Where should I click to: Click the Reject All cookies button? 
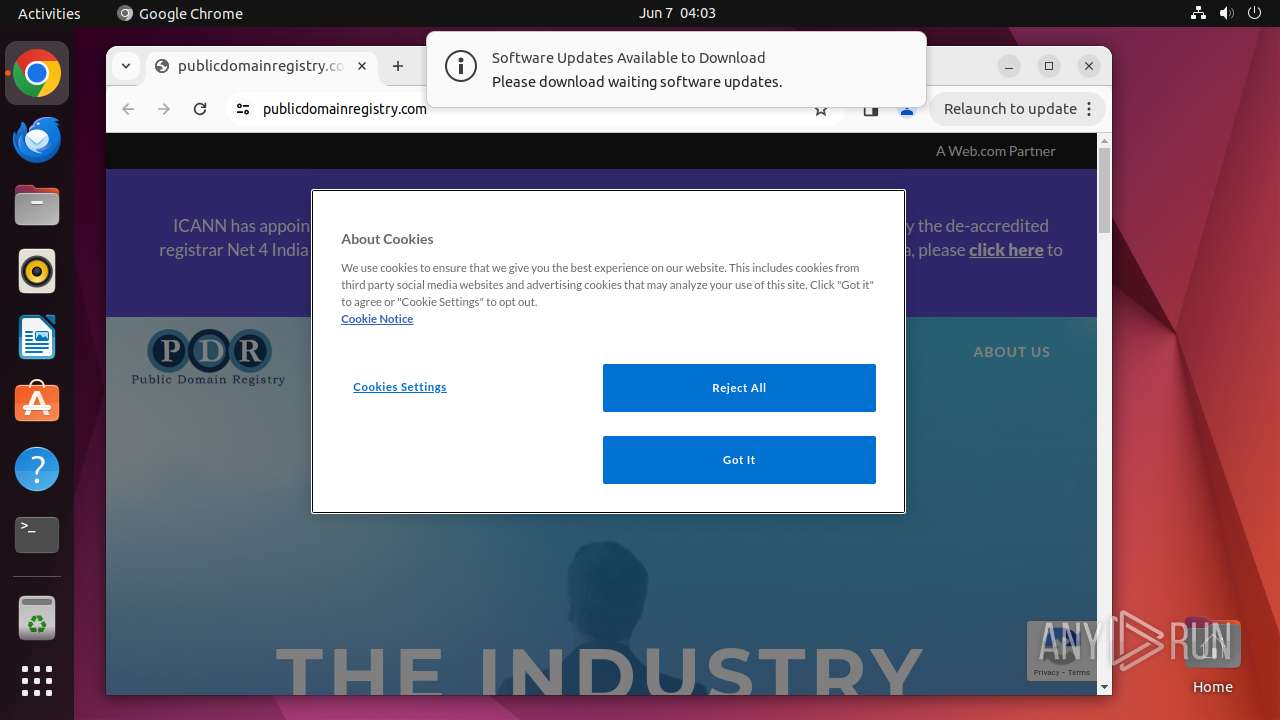[739, 388]
